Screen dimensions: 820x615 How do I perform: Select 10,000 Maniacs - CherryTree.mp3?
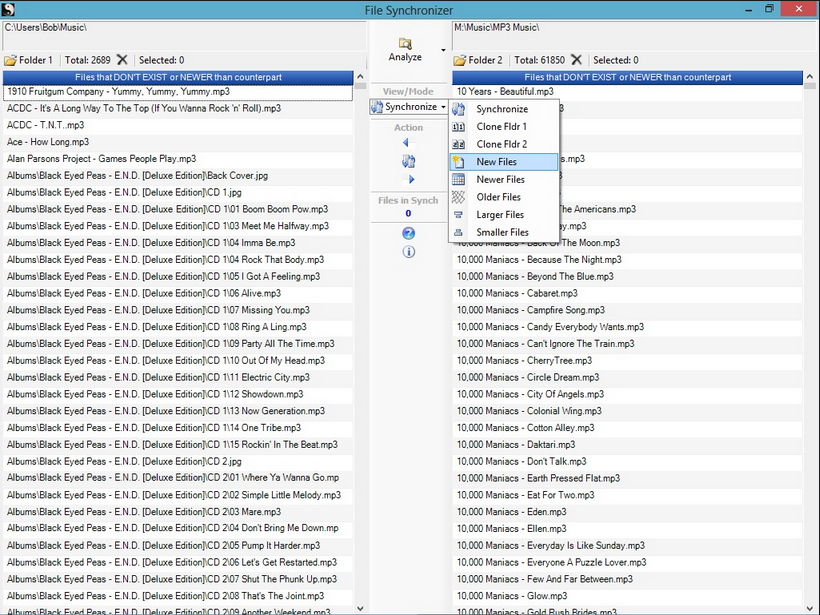(x=628, y=361)
